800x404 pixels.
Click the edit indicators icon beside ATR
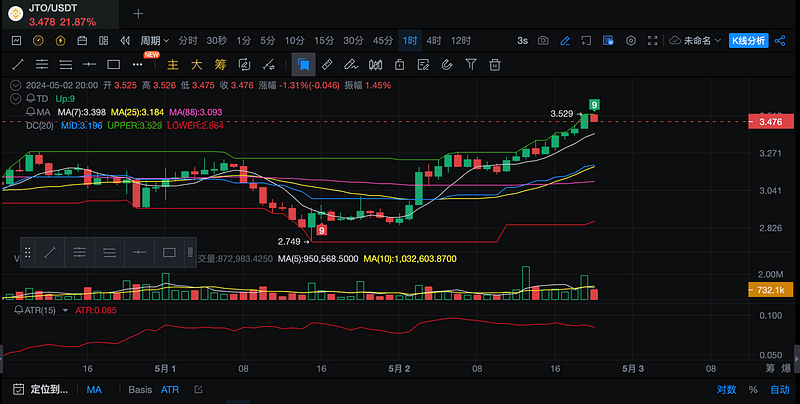pyautogui.click(x=198, y=390)
